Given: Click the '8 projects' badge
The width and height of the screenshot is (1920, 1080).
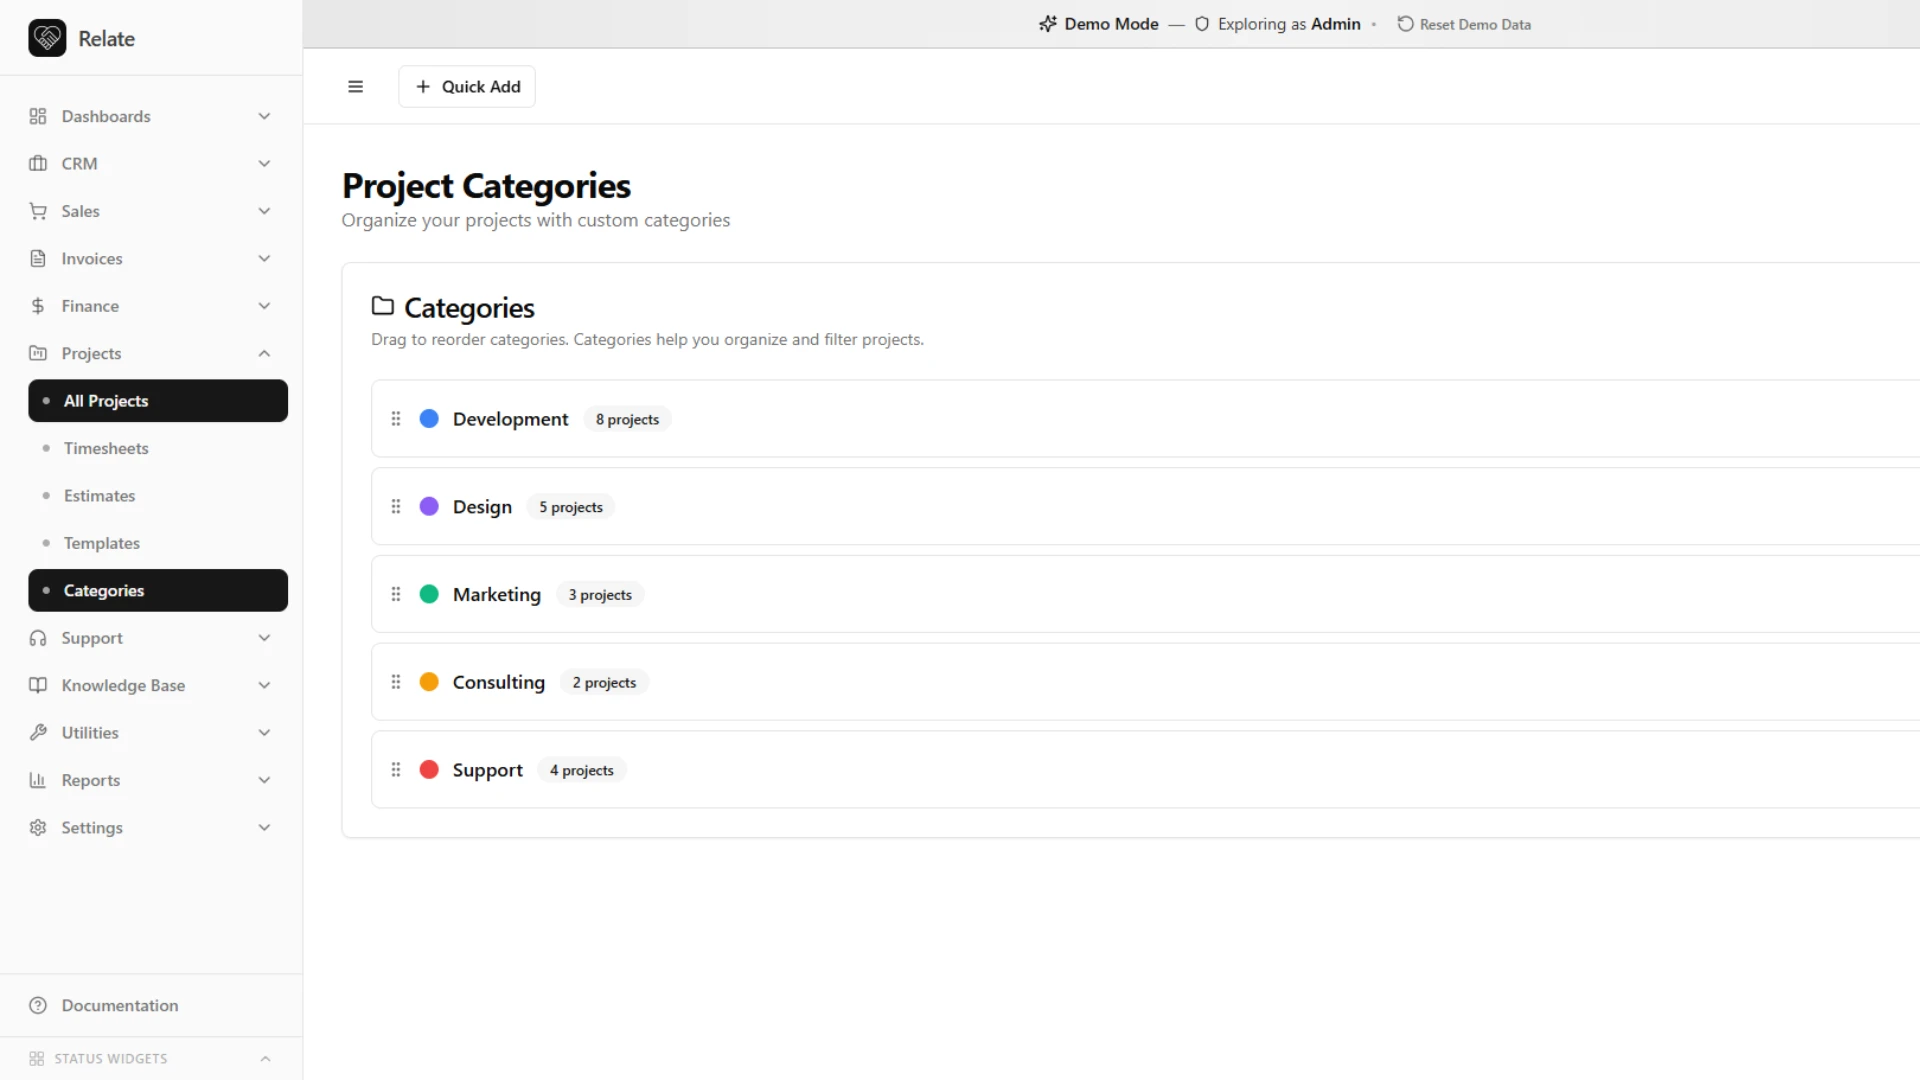Looking at the screenshot, I should click(x=627, y=420).
